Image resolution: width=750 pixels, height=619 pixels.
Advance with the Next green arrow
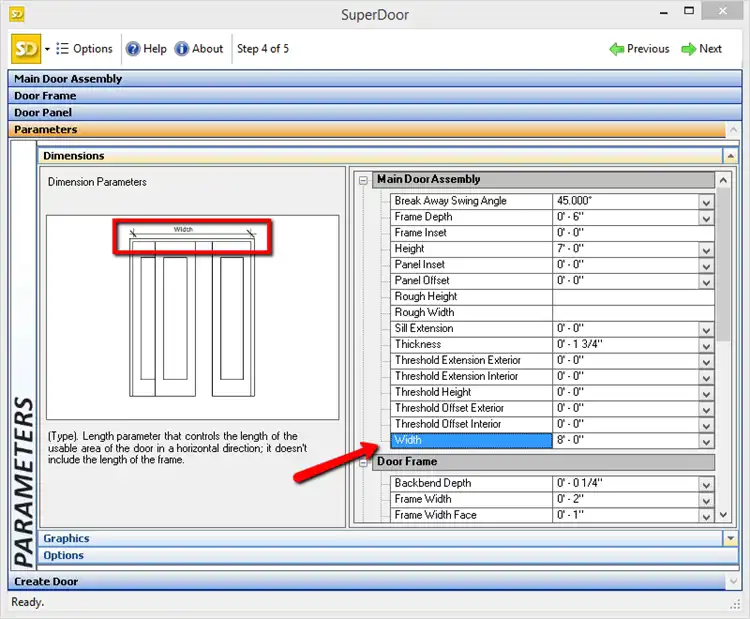coord(701,49)
